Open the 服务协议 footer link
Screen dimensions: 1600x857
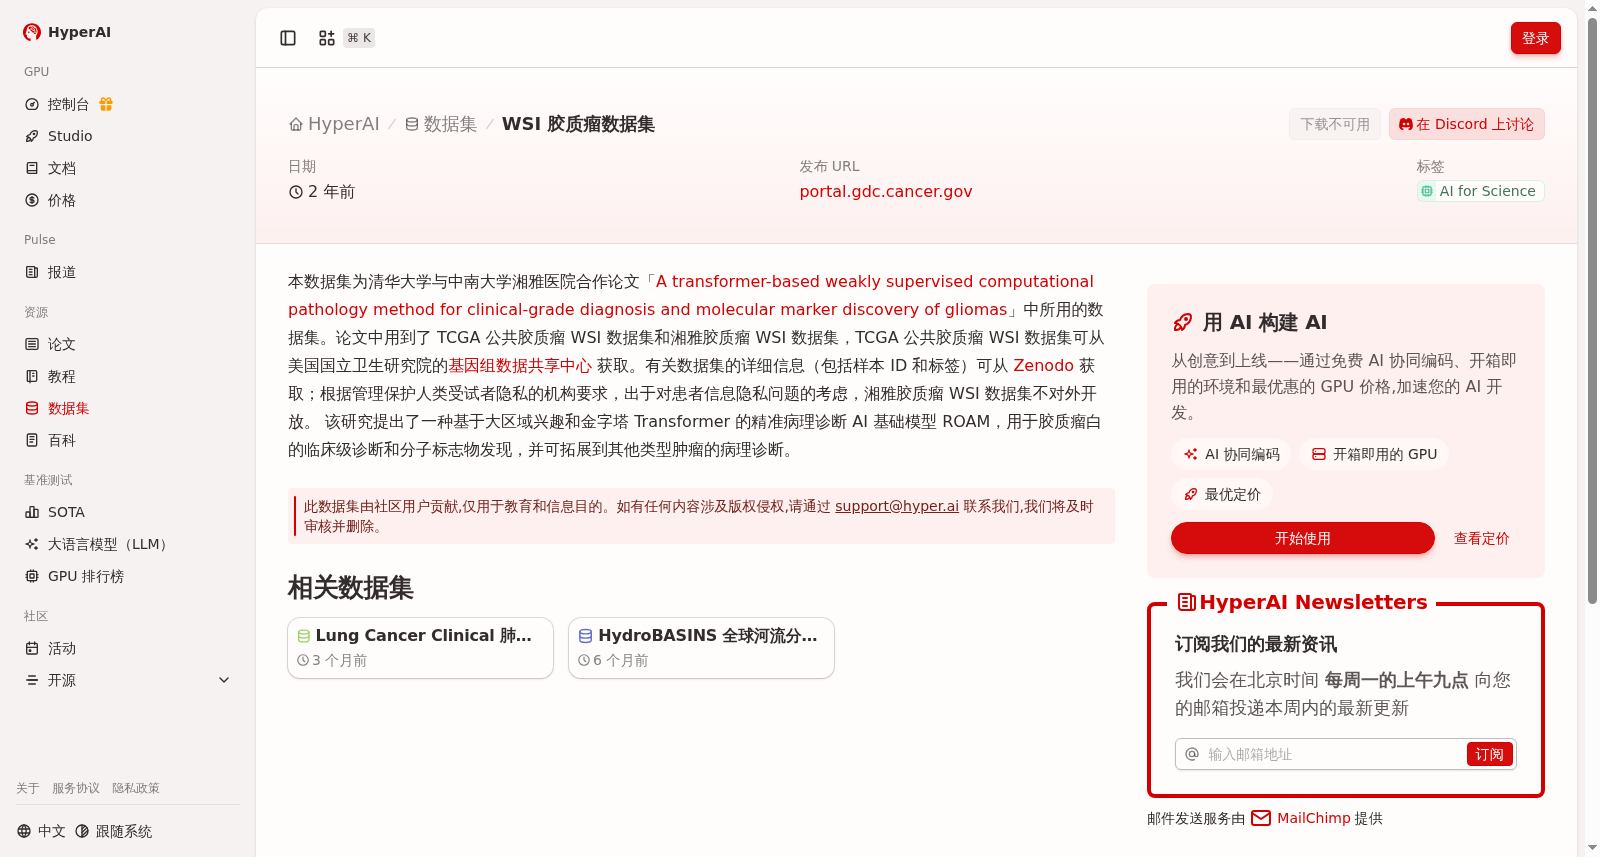(x=76, y=788)
